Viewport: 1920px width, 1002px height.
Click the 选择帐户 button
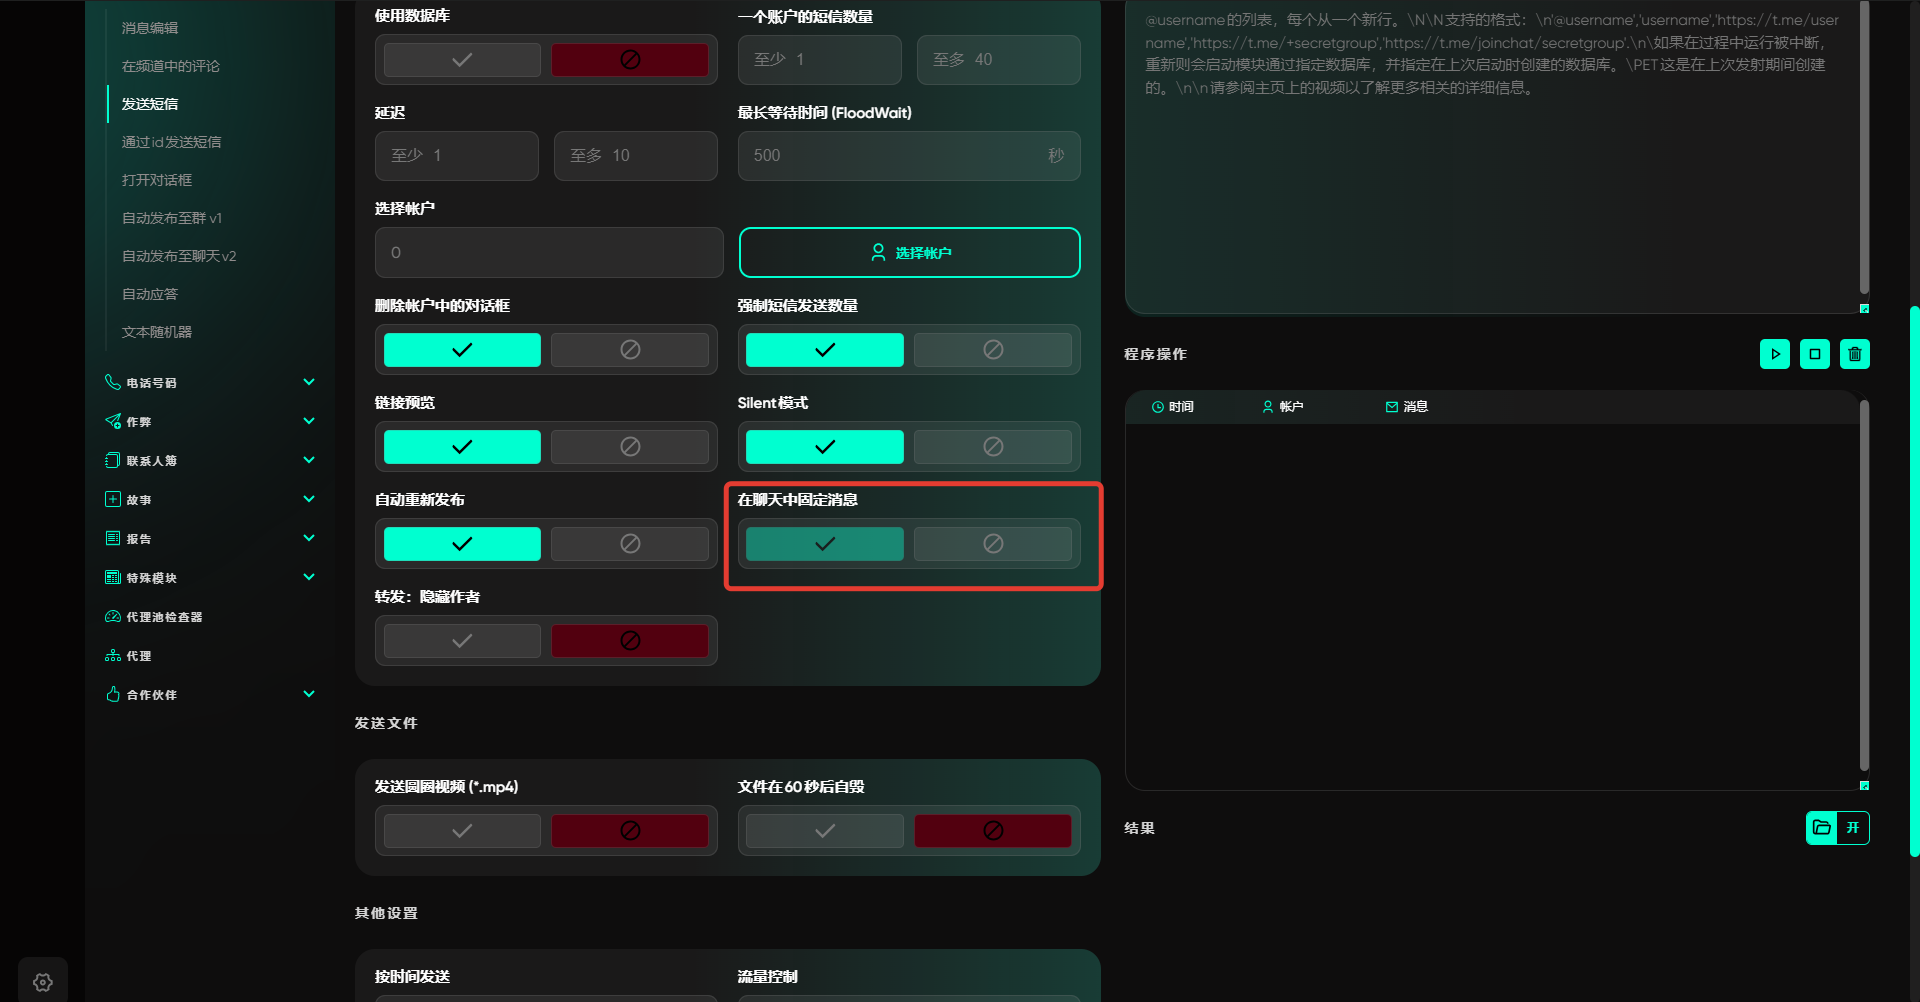tap(909, 253)
